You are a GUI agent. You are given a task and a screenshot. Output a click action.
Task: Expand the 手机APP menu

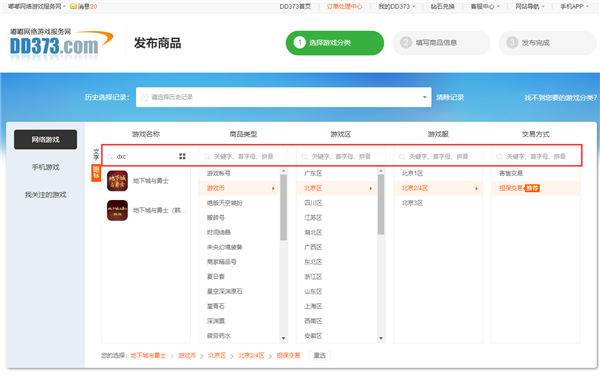(x=574, y=7)
